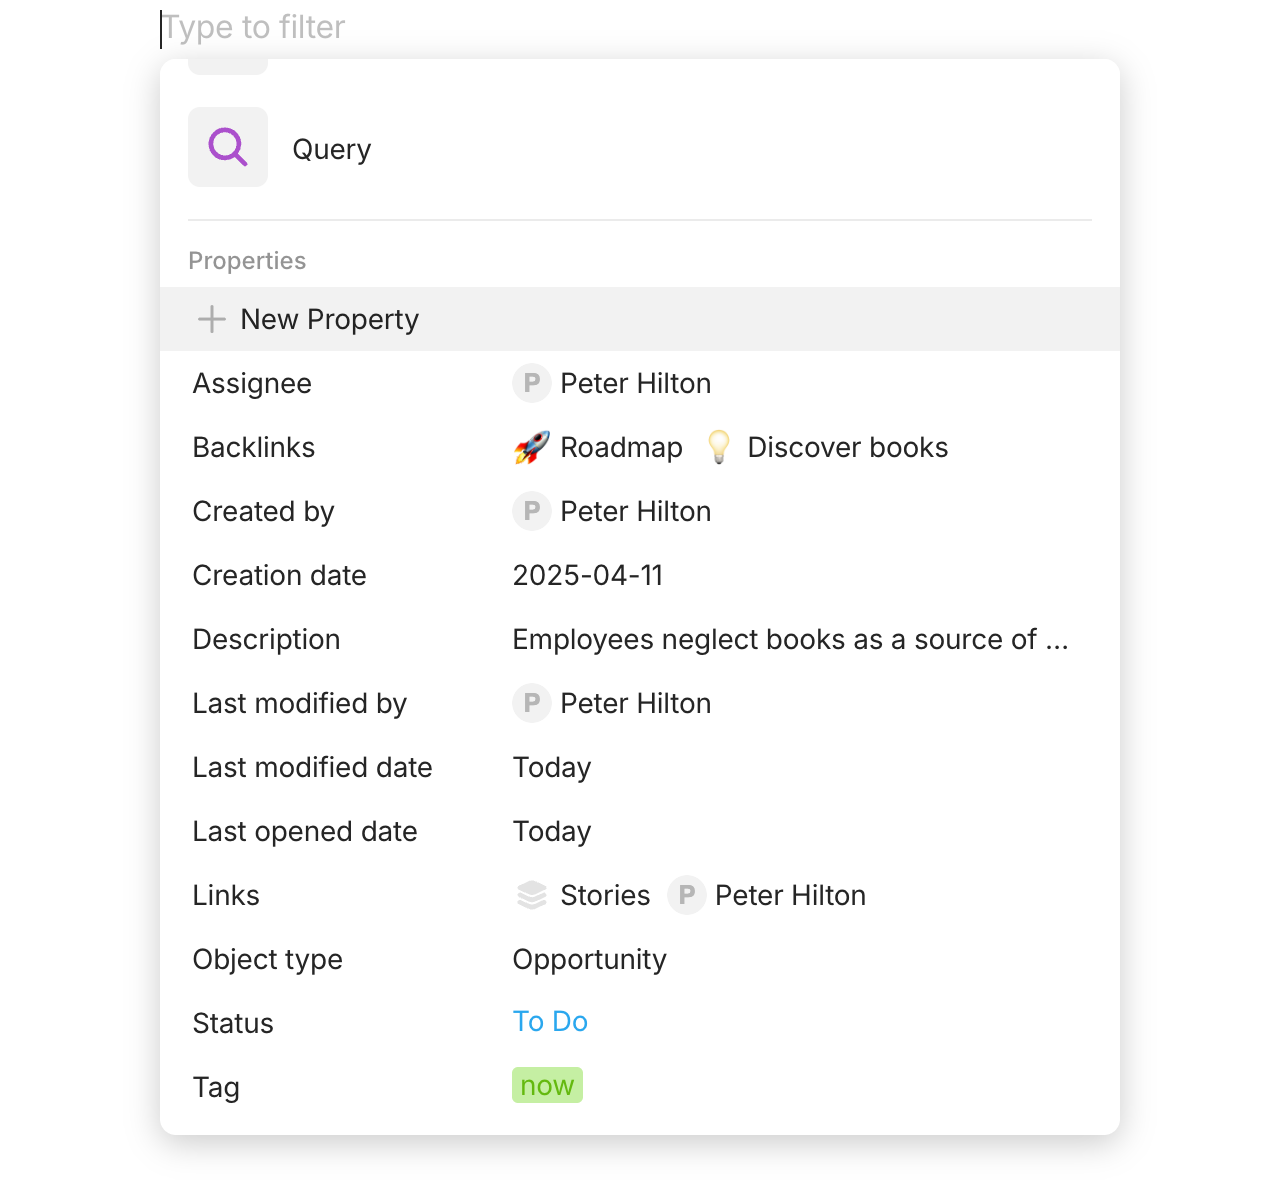Select the Query menu item label
The height and width of the screenshot is (1190, 1280).
point(331,150)
